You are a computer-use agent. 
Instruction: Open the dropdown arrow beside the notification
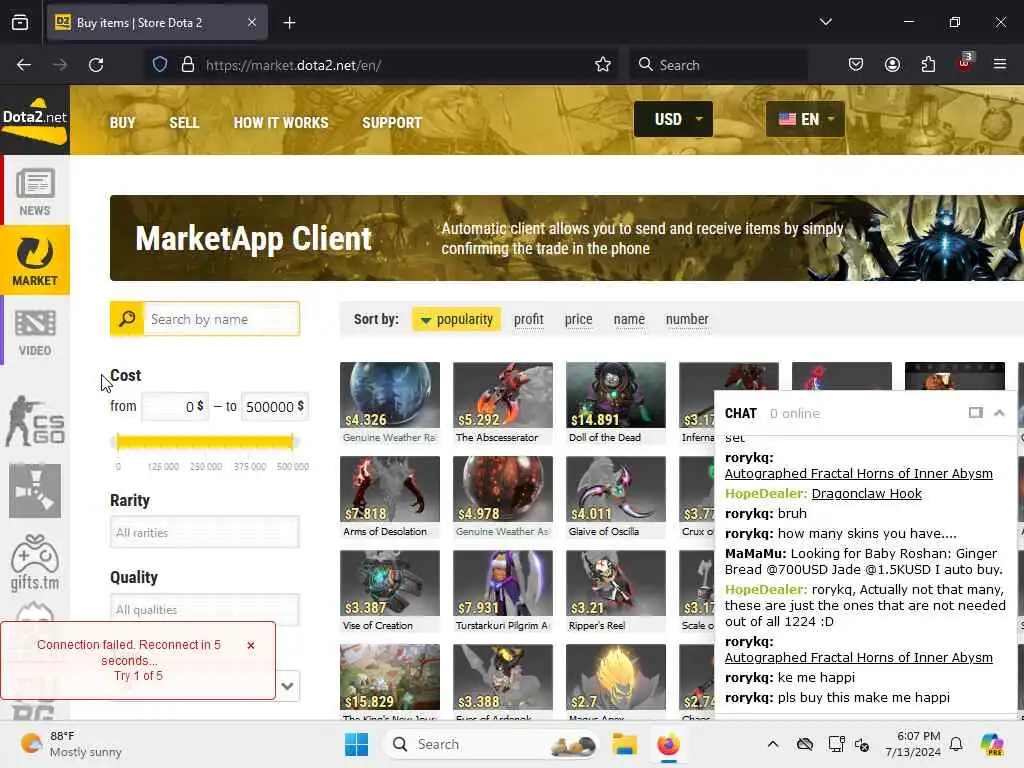pos(287,686)
